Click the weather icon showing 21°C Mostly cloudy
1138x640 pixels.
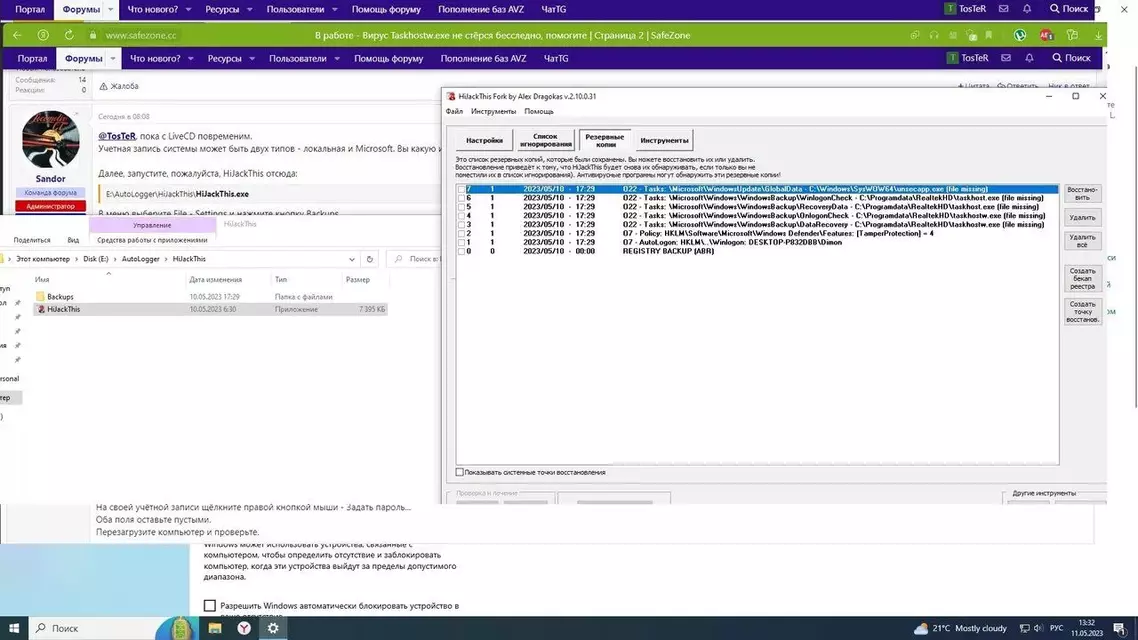921,628
